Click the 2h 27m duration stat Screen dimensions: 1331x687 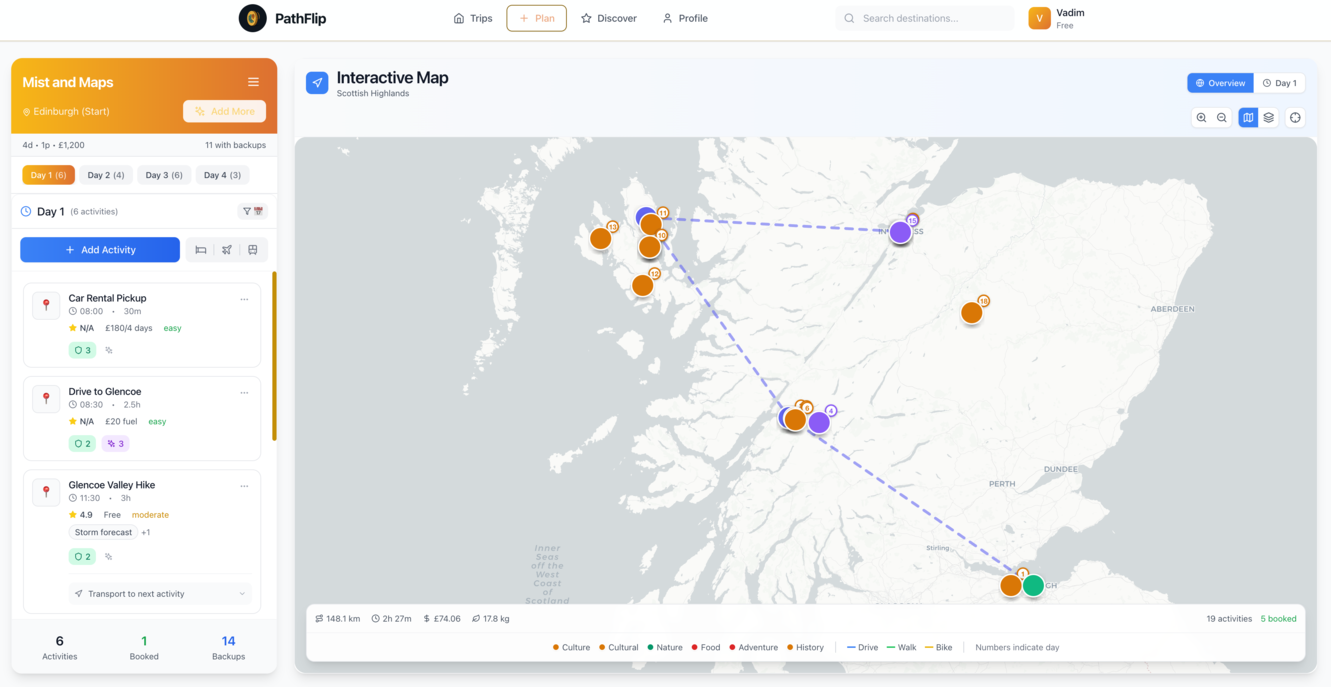[392, 619]
